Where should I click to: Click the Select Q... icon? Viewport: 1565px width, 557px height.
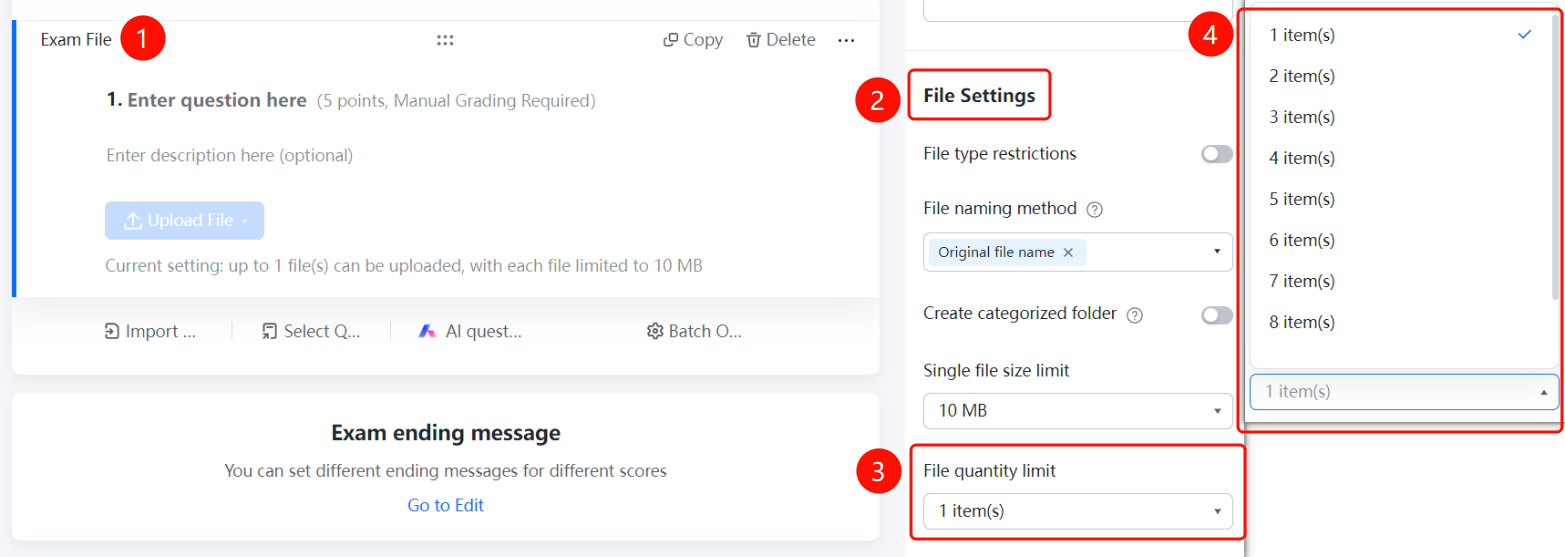coord(270,331)
